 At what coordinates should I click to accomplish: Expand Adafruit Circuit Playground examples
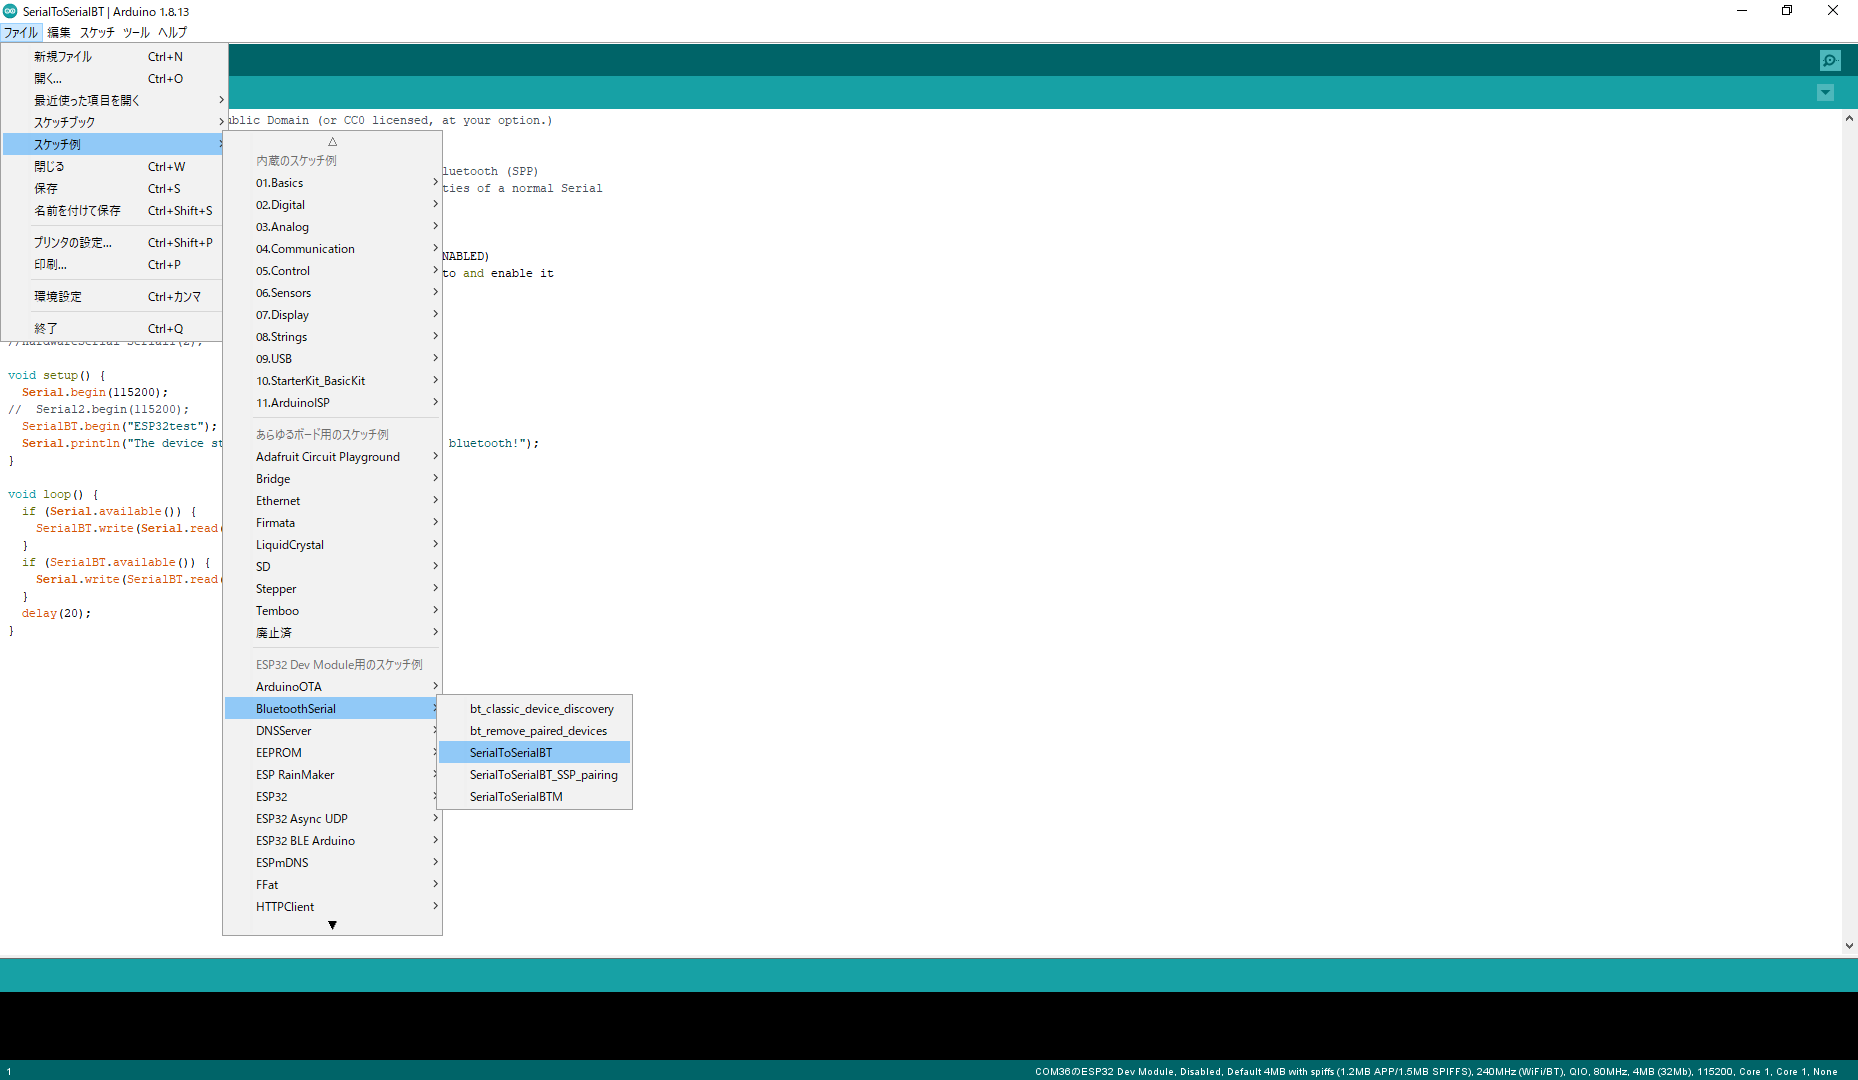[x=332, y=457]
